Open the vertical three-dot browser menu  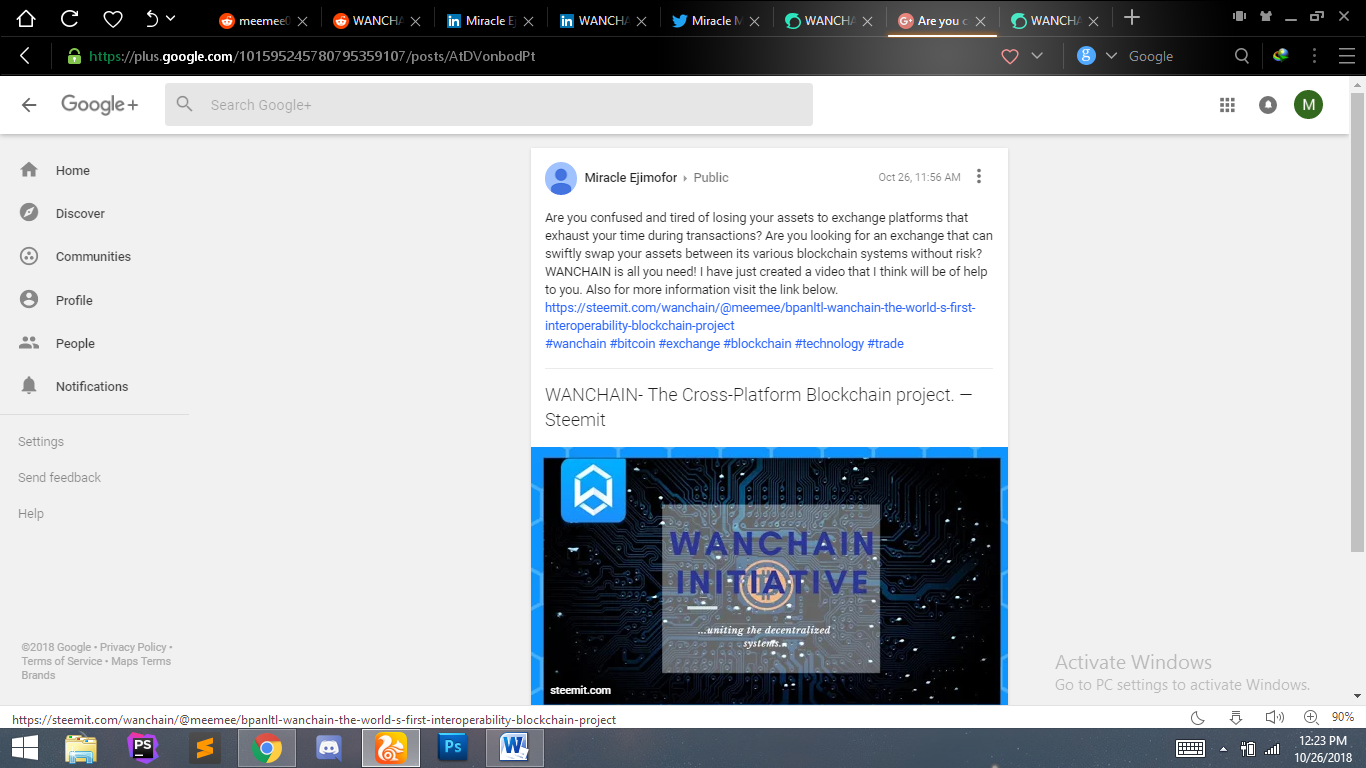coord(1315,56)
